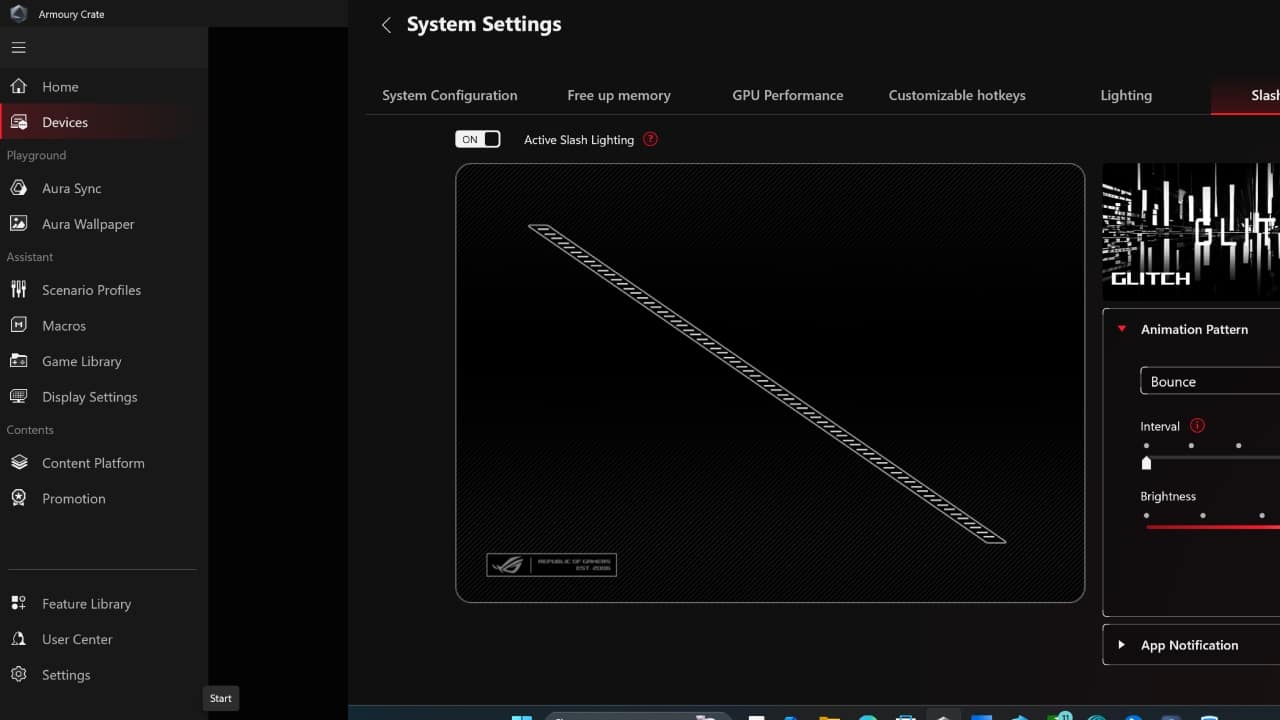The height and width of the screenshot is (720, 1280).
Task: Click the Brightness slider track
Action: tap(1212, 527)
